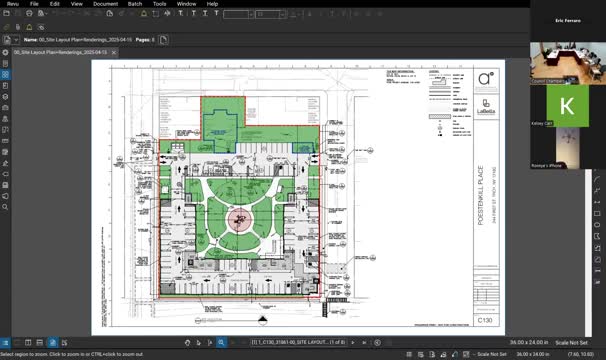Click the Print icon in toolbar
The height and width of the screenshot is (360, 606).
29,13
